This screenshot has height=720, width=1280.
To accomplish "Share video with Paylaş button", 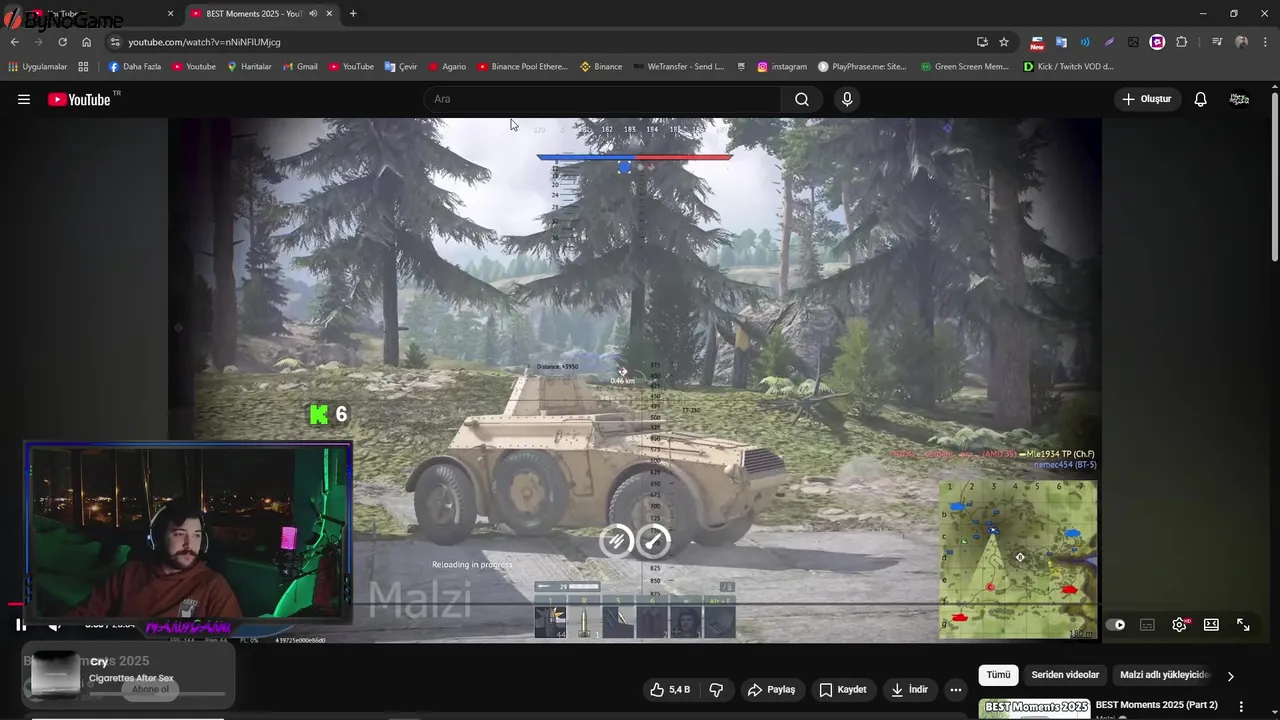I will coord(771,689).
